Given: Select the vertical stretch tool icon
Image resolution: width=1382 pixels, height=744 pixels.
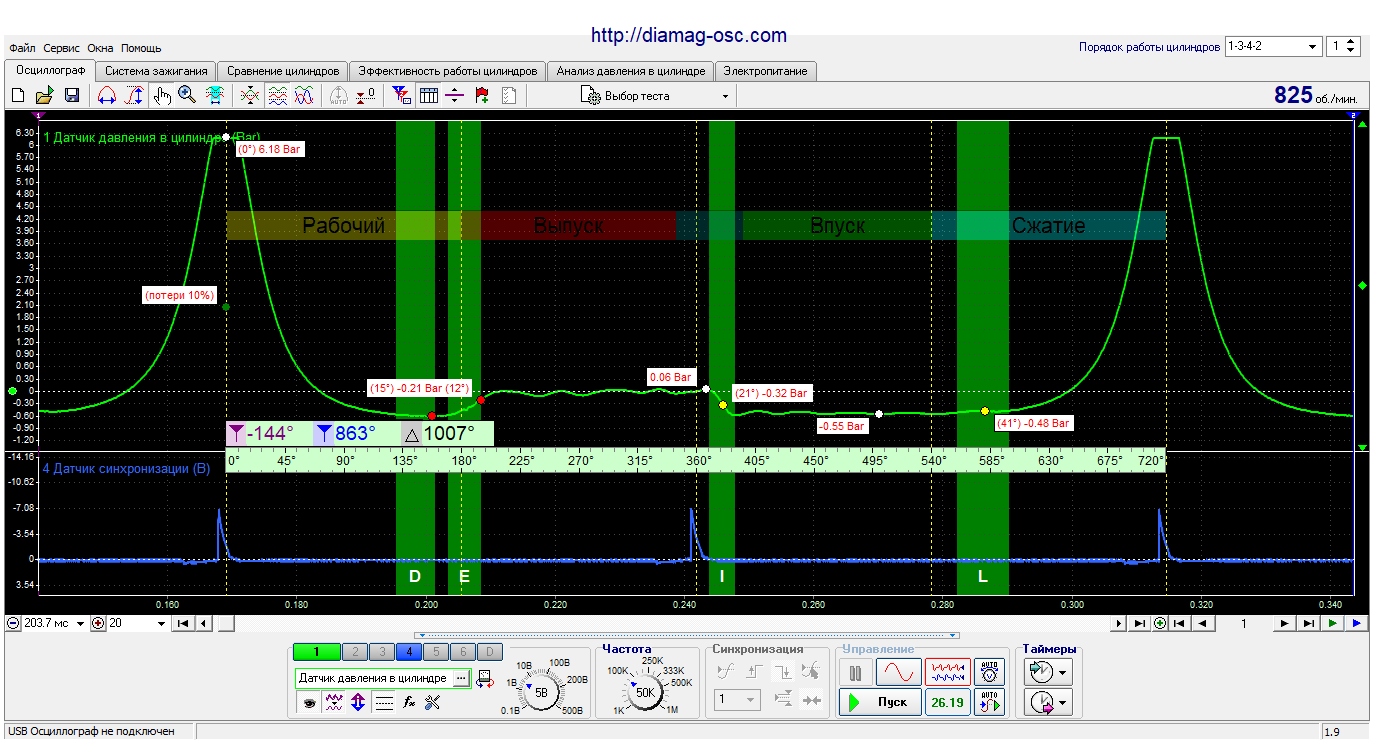Looking at the screenshot, I should pos(134,96).
